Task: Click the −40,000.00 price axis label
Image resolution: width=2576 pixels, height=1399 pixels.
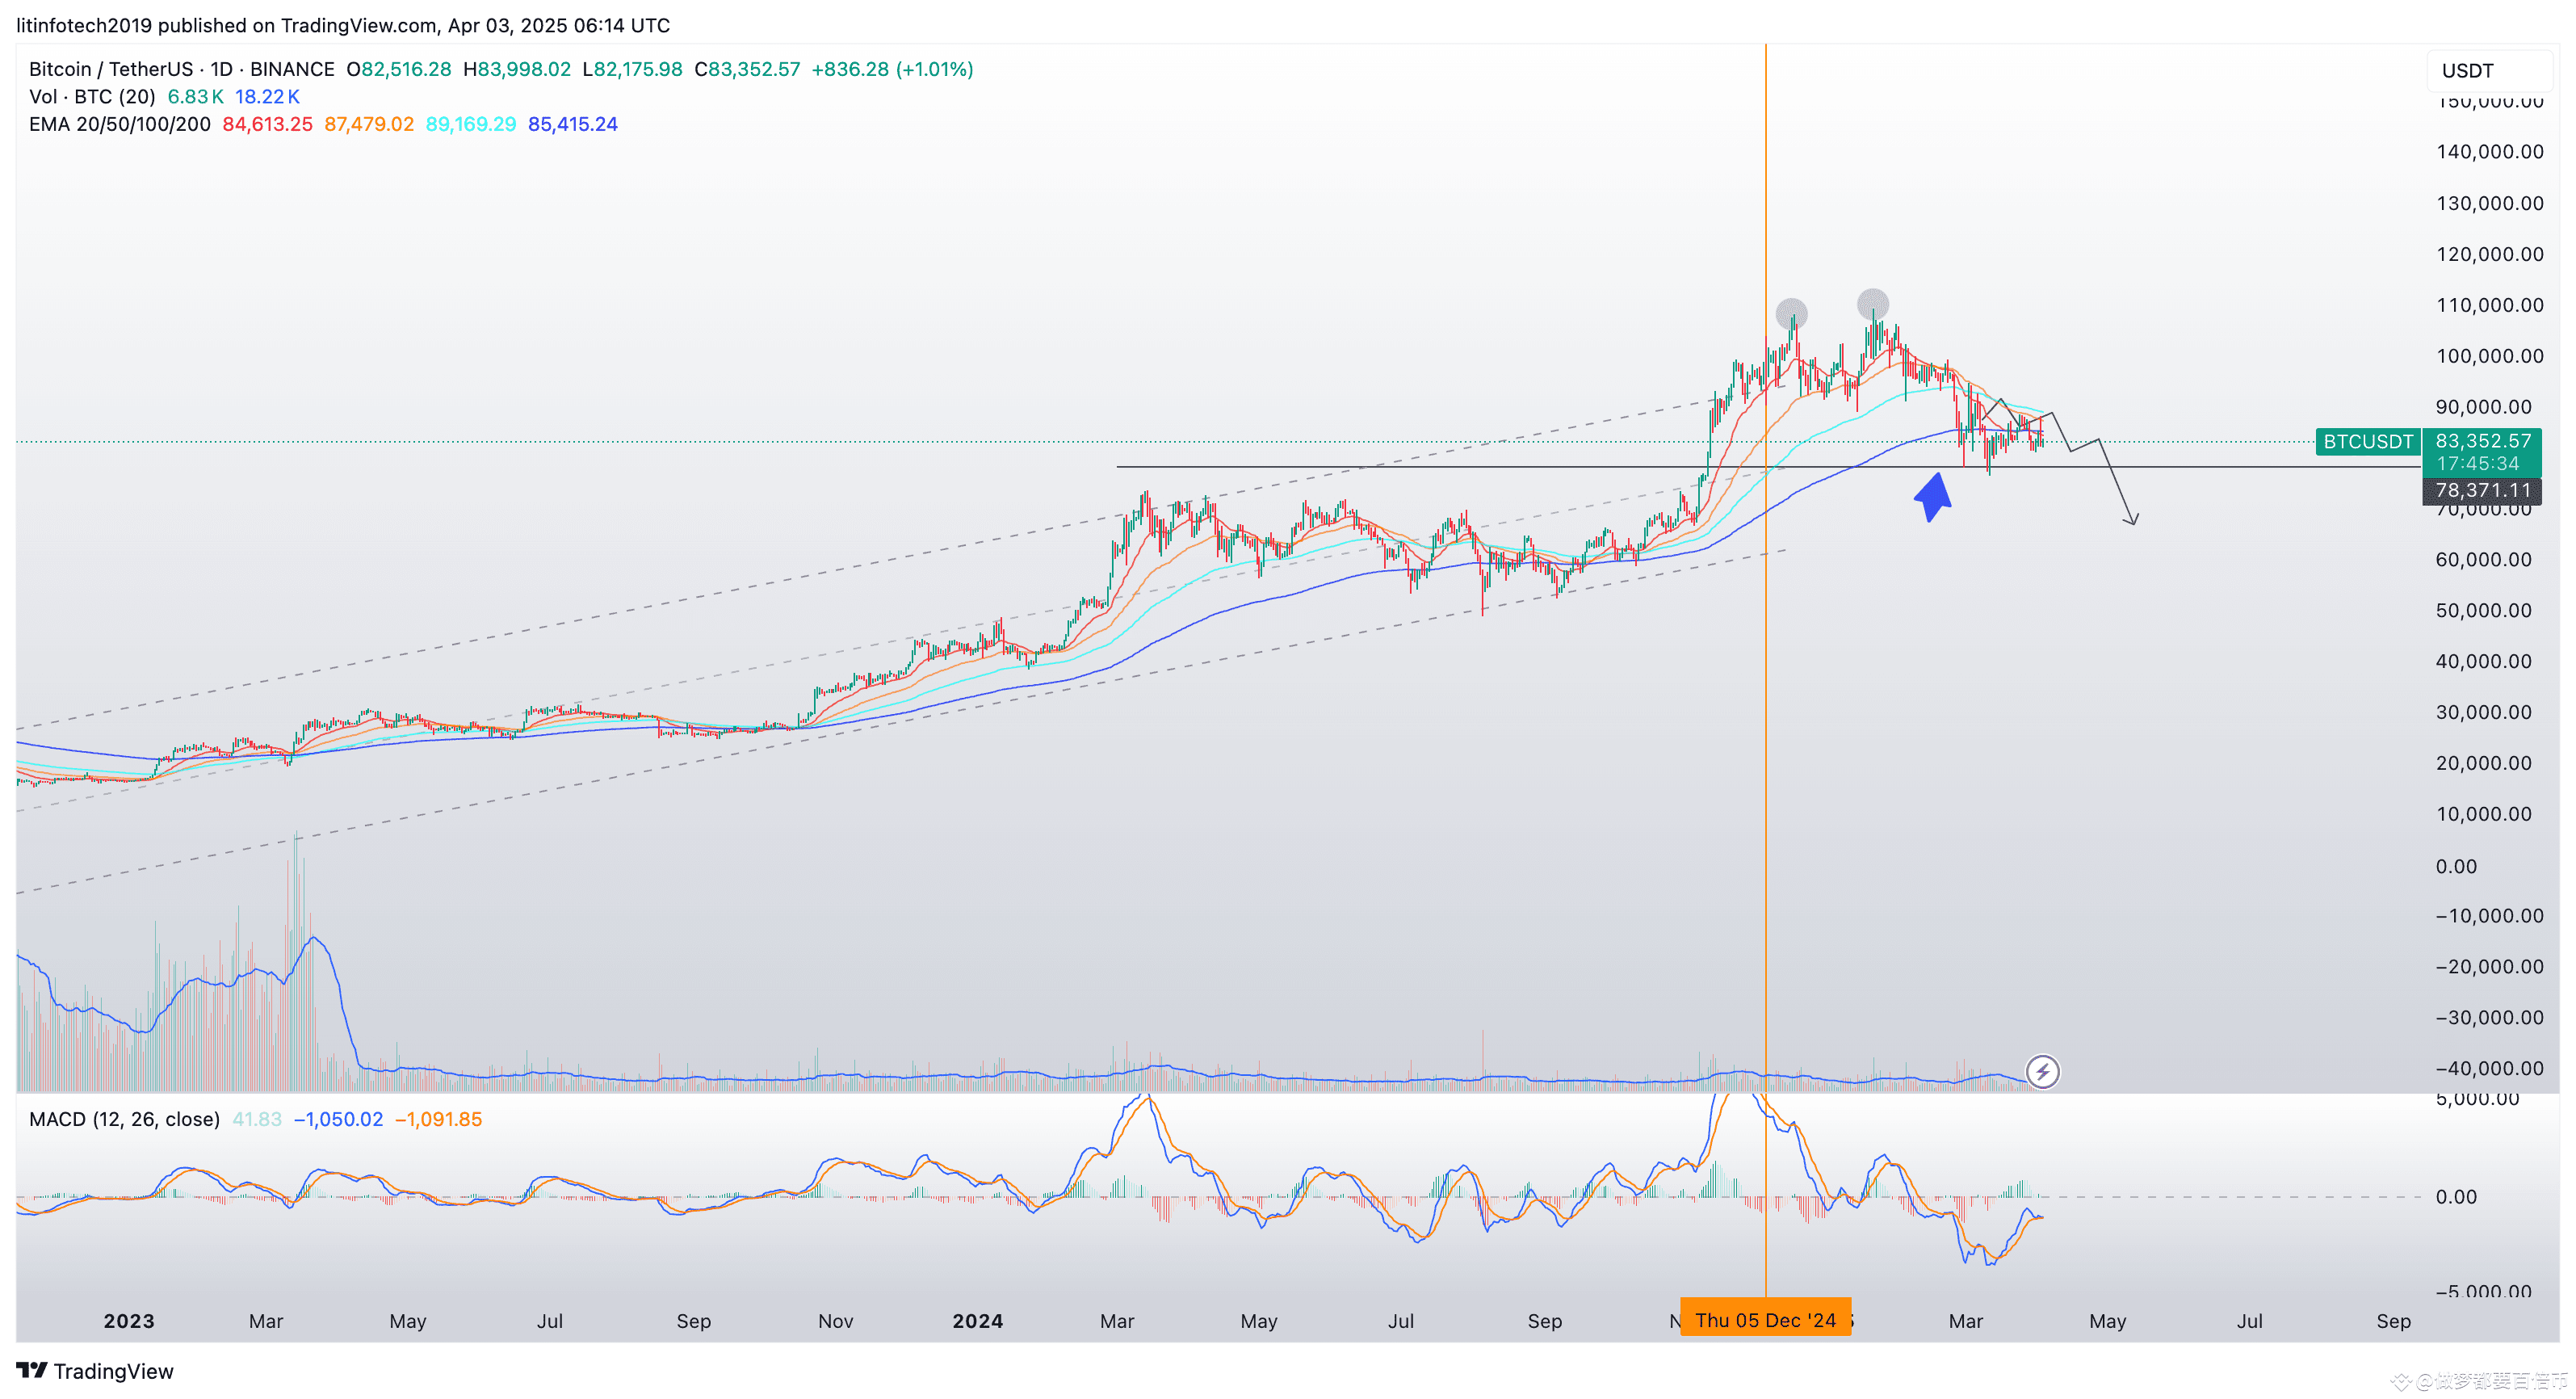Action: [x=2489, y=1069]
